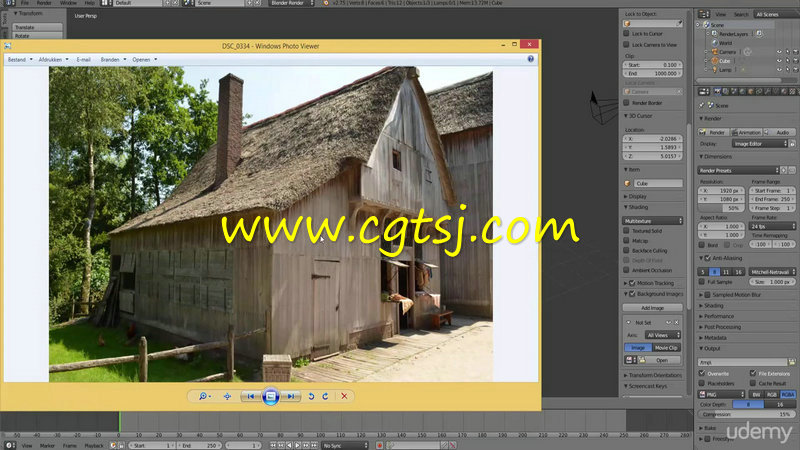The height and width of the screenshot is (450, 800).
Task: Delete photo with red X icon
Action: tap(344, 396)
